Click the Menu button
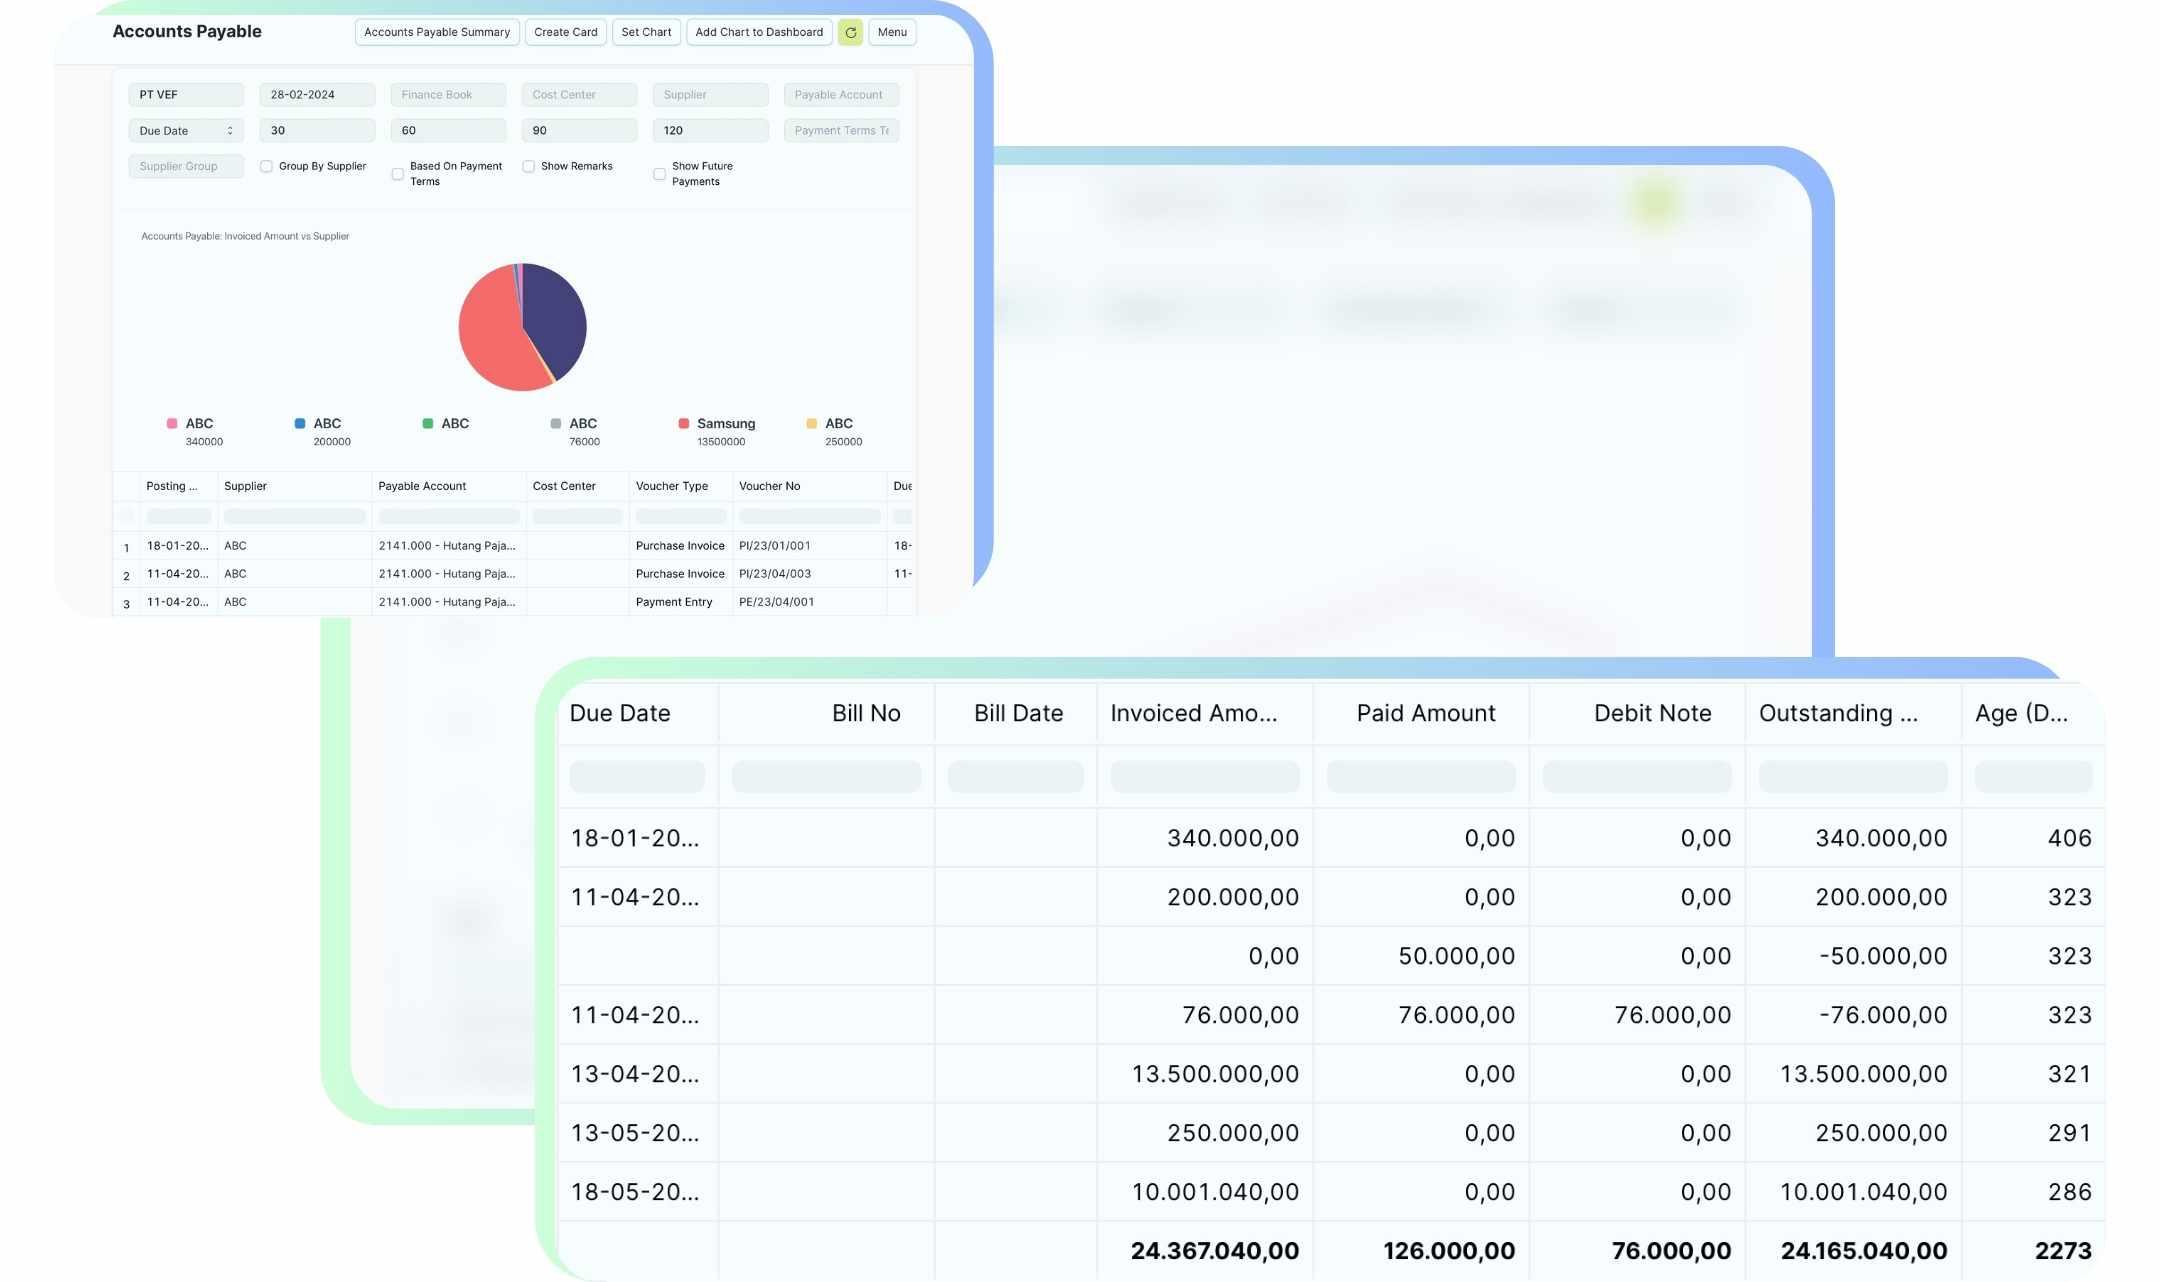Image resolution: width=2160 pixels, height=1282 pixels. pos(891,32)
